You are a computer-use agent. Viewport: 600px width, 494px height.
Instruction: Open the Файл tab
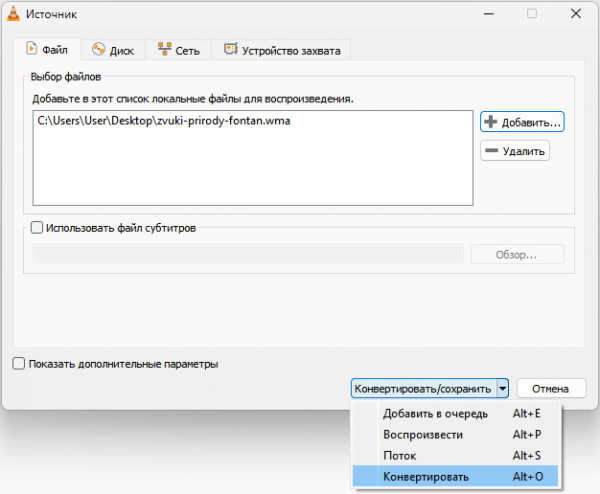tap(47, 49)
